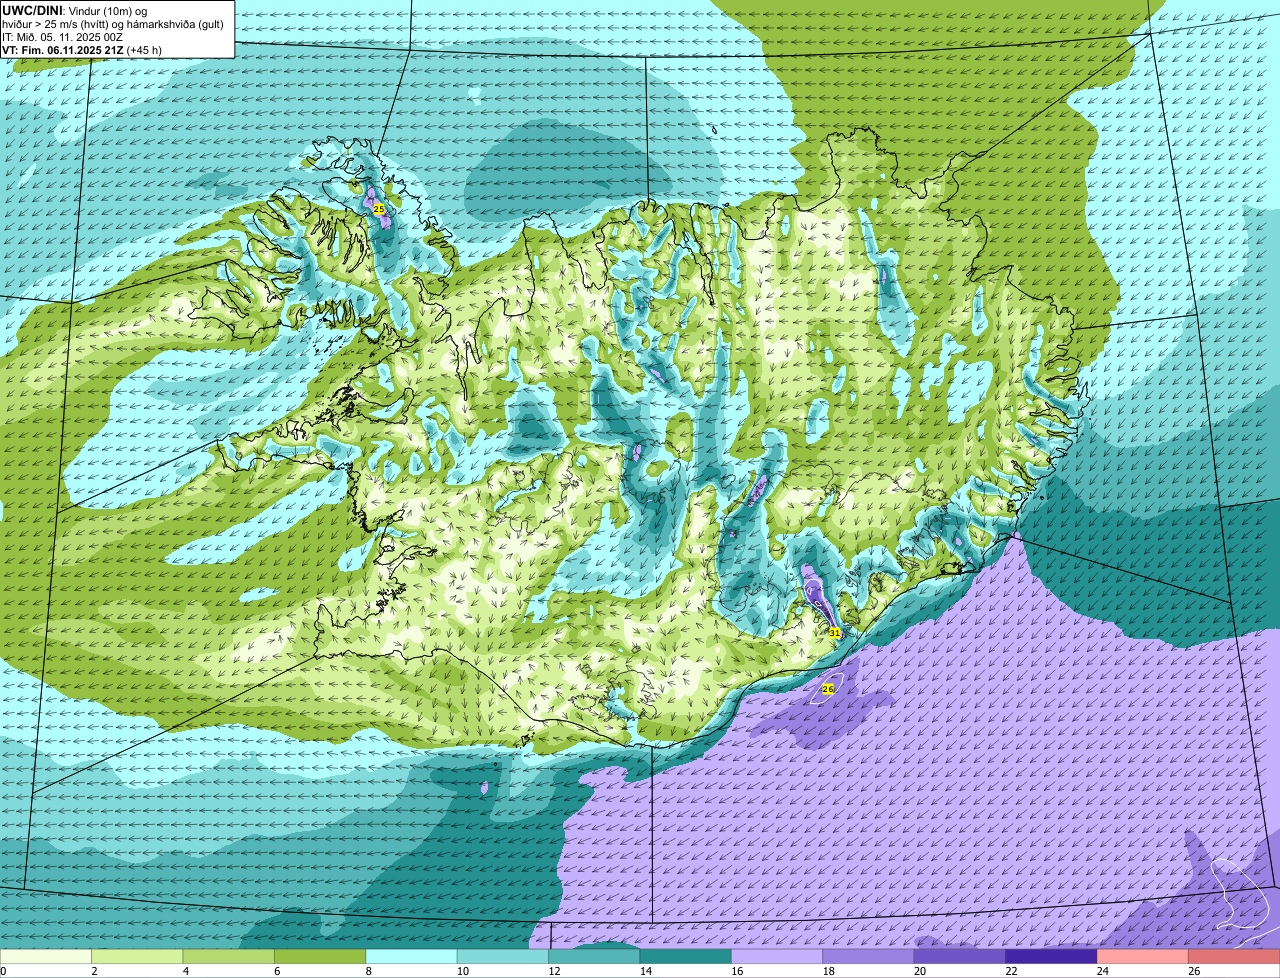Select the 16–18 m/s lavender legend swatch
The image size is (1280, 978).
pos(778,957)
